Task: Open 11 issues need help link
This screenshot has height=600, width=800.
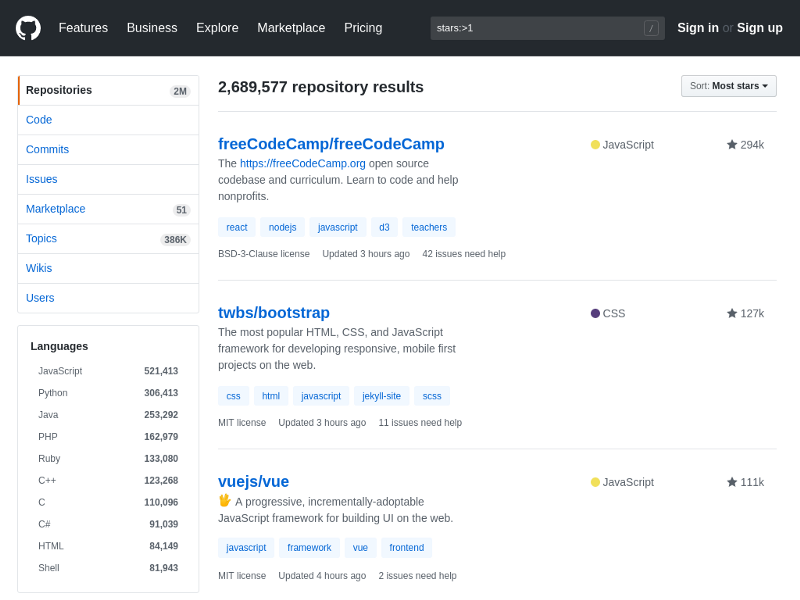Action: tap(420, 422)
